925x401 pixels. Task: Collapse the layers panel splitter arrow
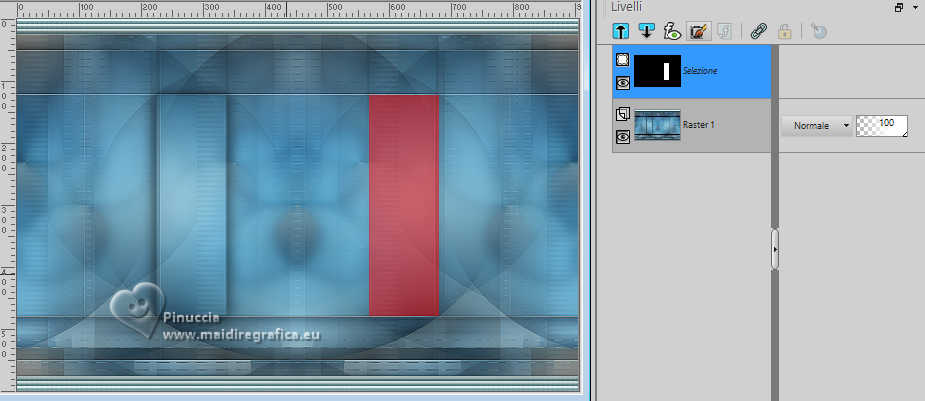(x=775, y=249)
